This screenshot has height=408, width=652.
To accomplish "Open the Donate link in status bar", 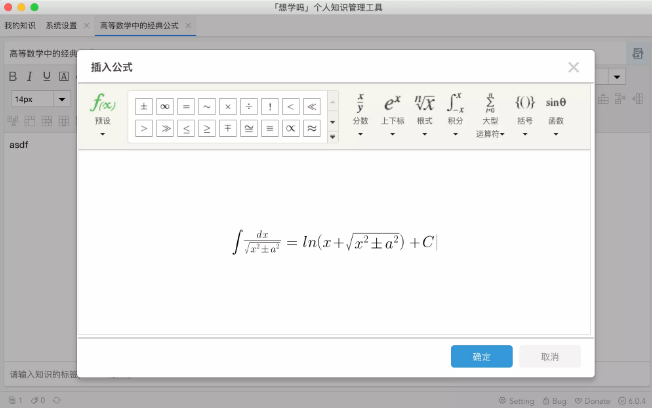I will 593,401.
